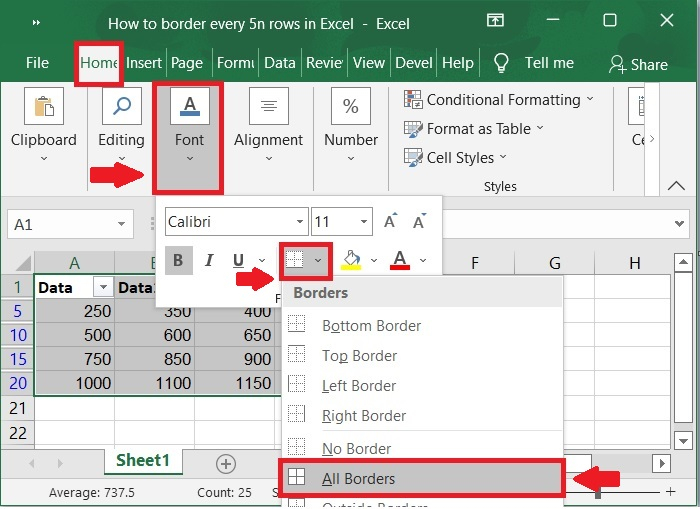Open the Number format group
This screenshot has height=509, width=700.
coord(351,124)
